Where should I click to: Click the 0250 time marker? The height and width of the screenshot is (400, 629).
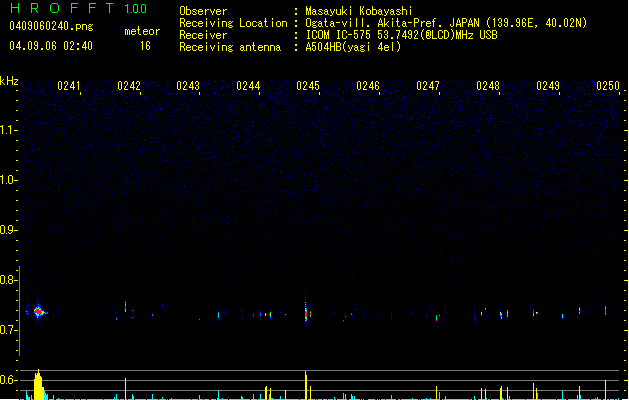tap(608, 86)
